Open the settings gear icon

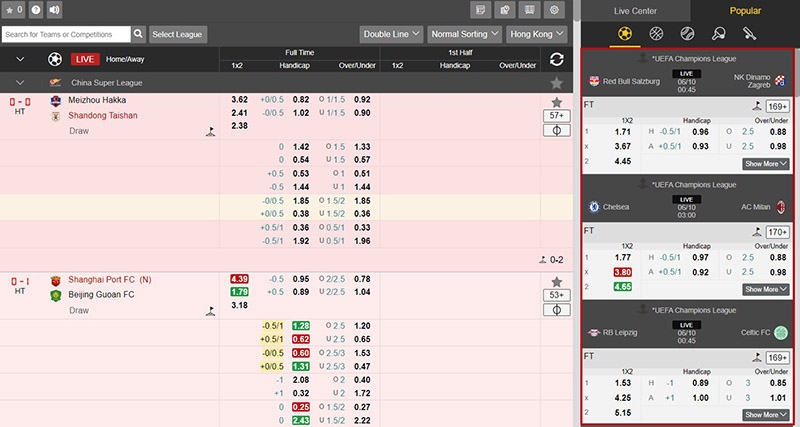click(555, 11)
